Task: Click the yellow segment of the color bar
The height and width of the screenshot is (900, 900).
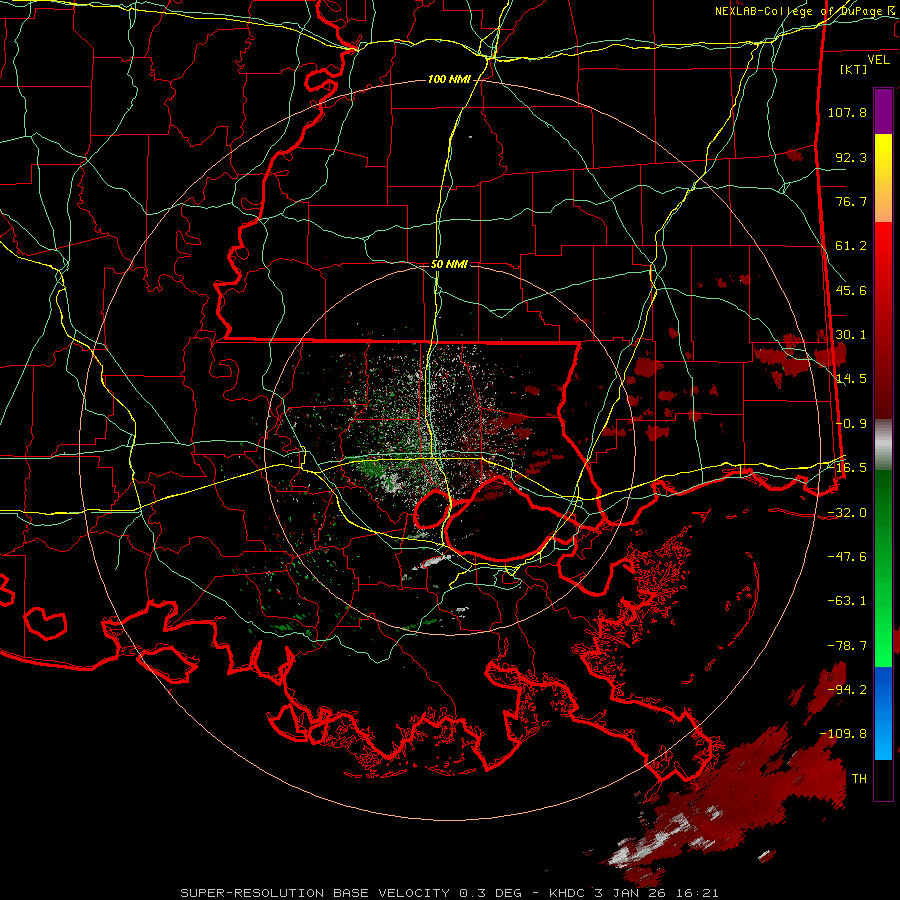Action: [883, 178]
